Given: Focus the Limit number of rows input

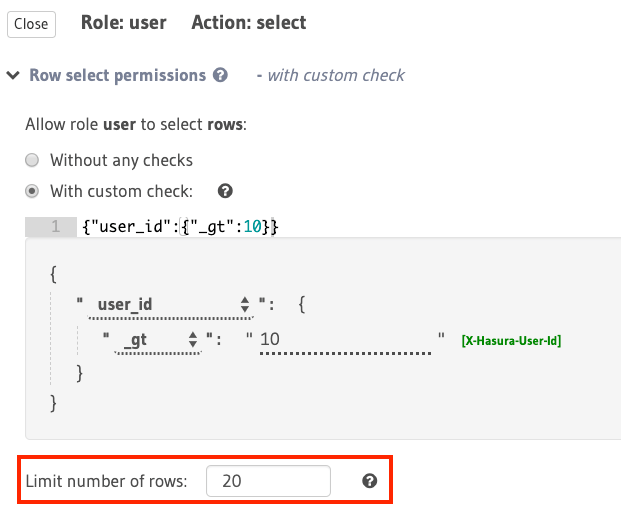Looking at the screenshot, I should pos(268,481).
